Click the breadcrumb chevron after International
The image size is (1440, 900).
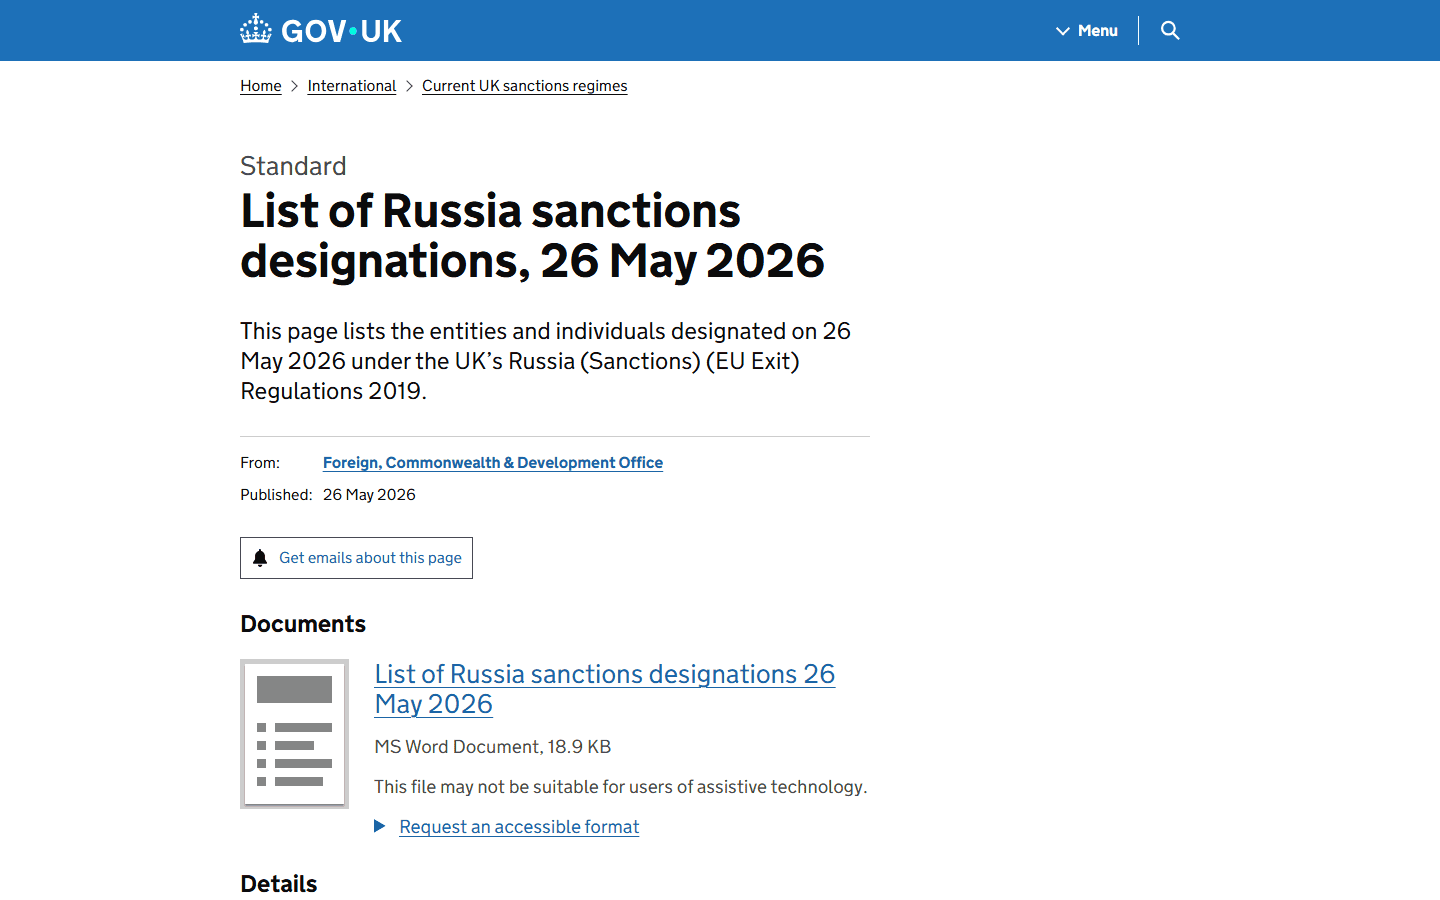(409, 86)
